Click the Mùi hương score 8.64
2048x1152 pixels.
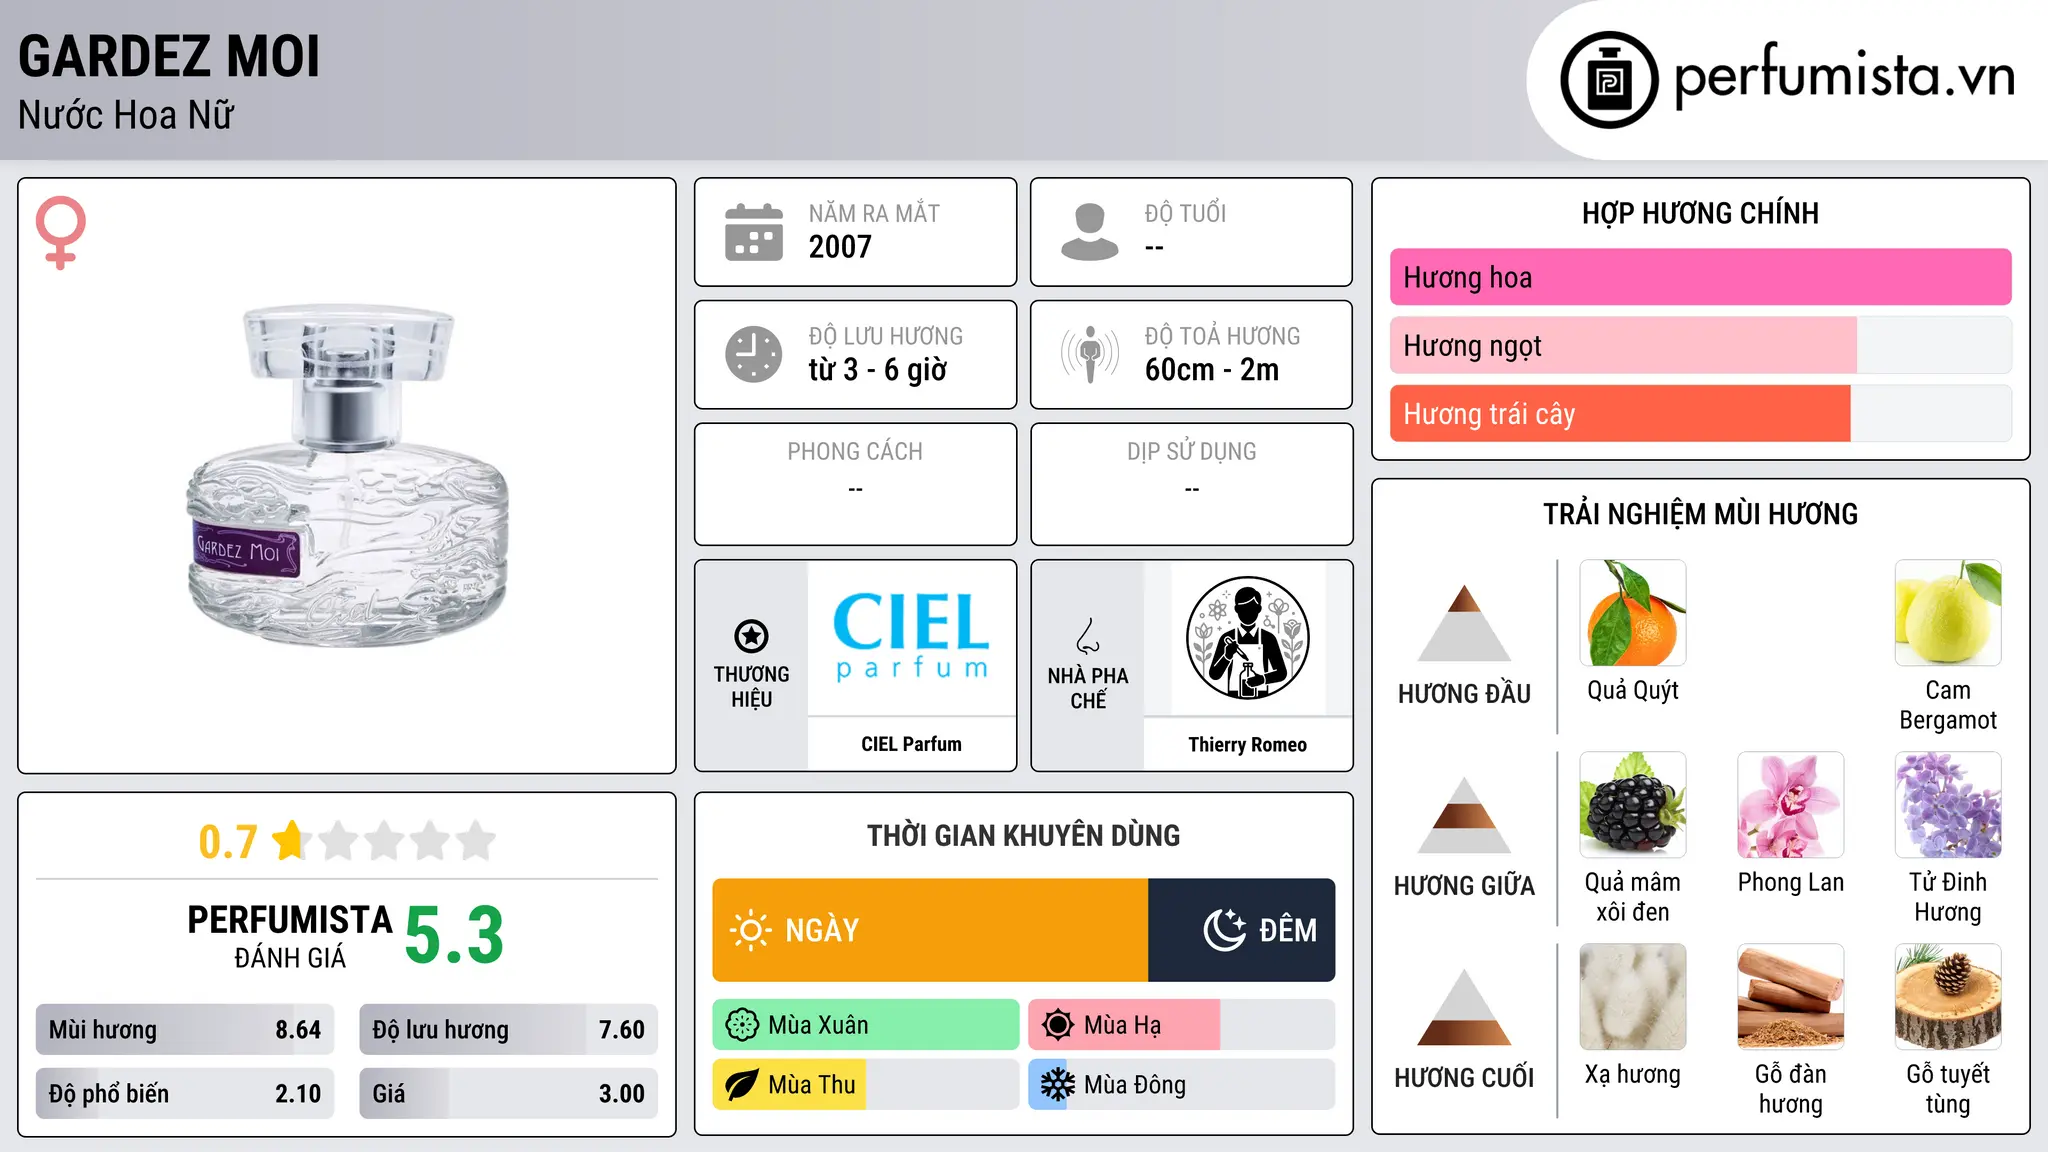coord(298,1030)
